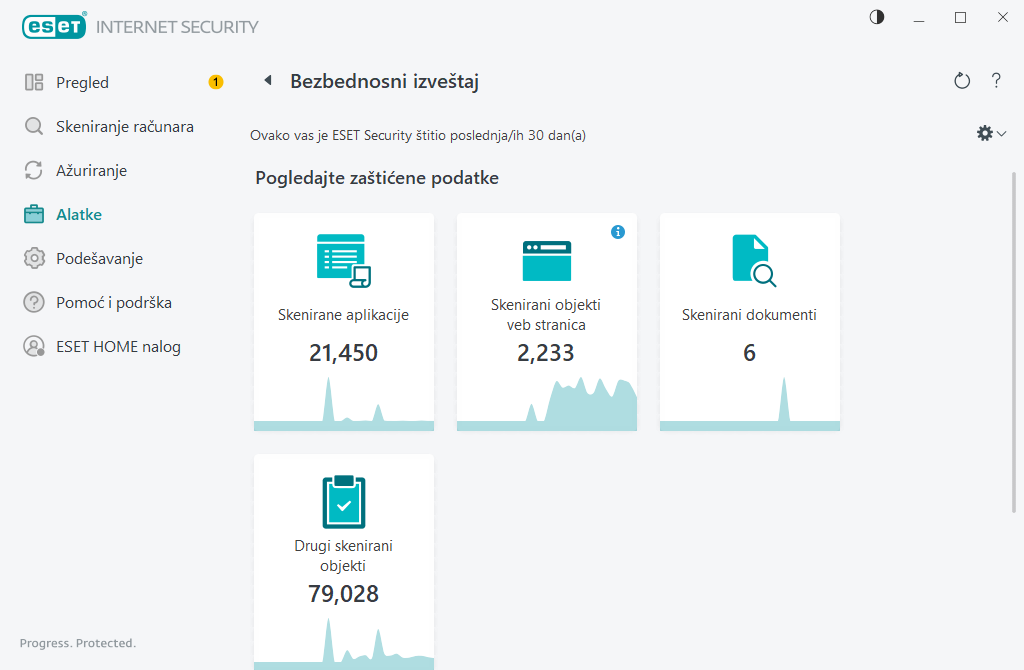The image size is (1024, 670).
Task: Close the ESET window
Action: (1002, 18)
